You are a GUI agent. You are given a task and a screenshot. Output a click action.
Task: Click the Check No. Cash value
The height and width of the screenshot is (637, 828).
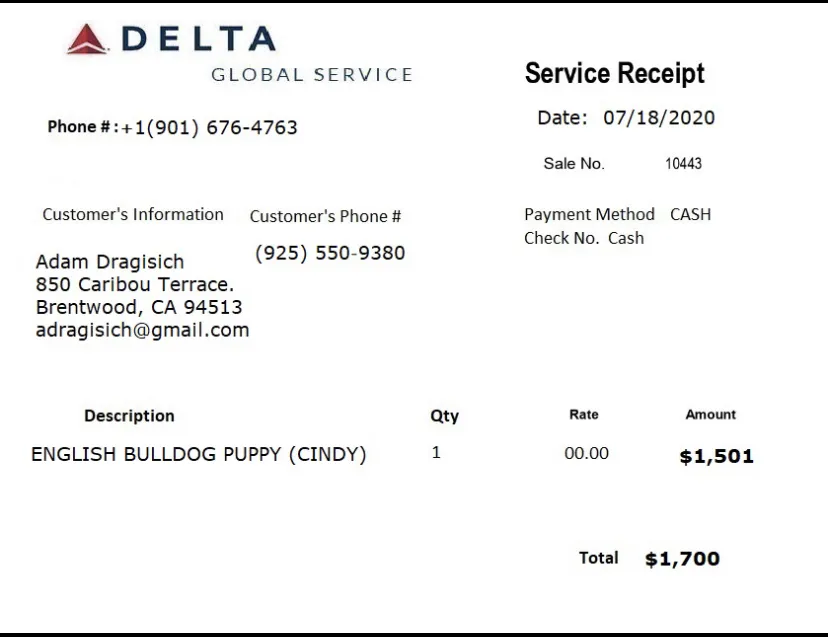pos(626,238)
